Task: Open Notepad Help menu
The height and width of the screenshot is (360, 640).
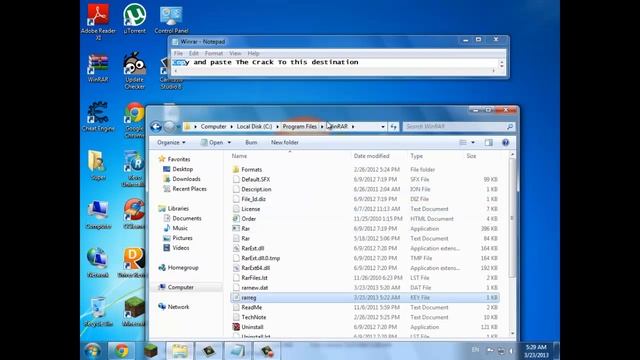Action: [x=253, y=53]
